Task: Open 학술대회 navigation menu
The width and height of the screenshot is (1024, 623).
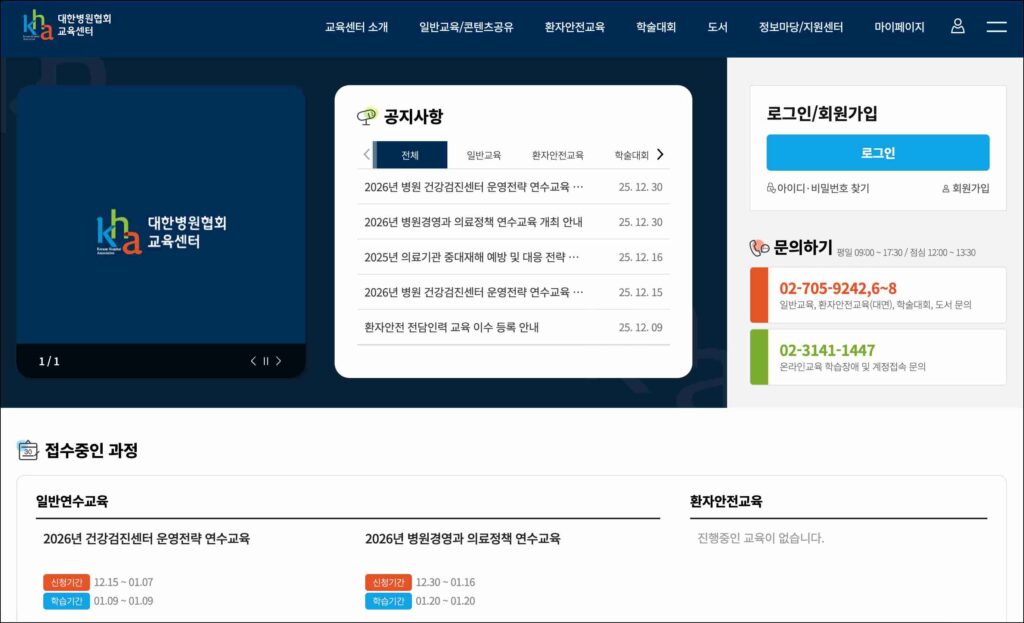Action: pyautogui.click(x=655, y=27)
